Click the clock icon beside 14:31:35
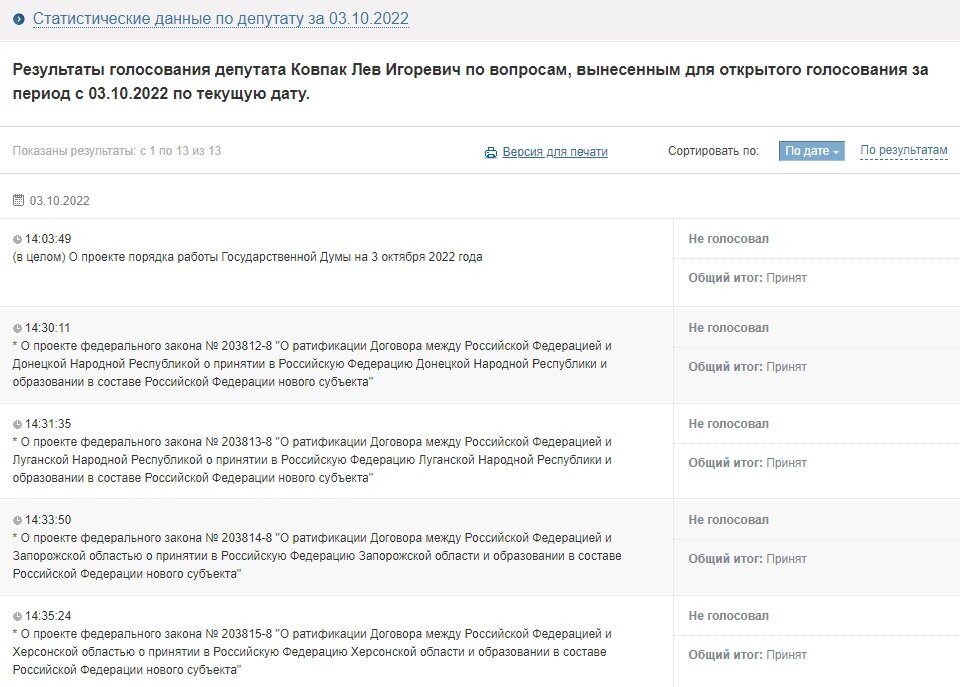The width and height of the screenshot is (960, 687). click(x=17, y=424)
